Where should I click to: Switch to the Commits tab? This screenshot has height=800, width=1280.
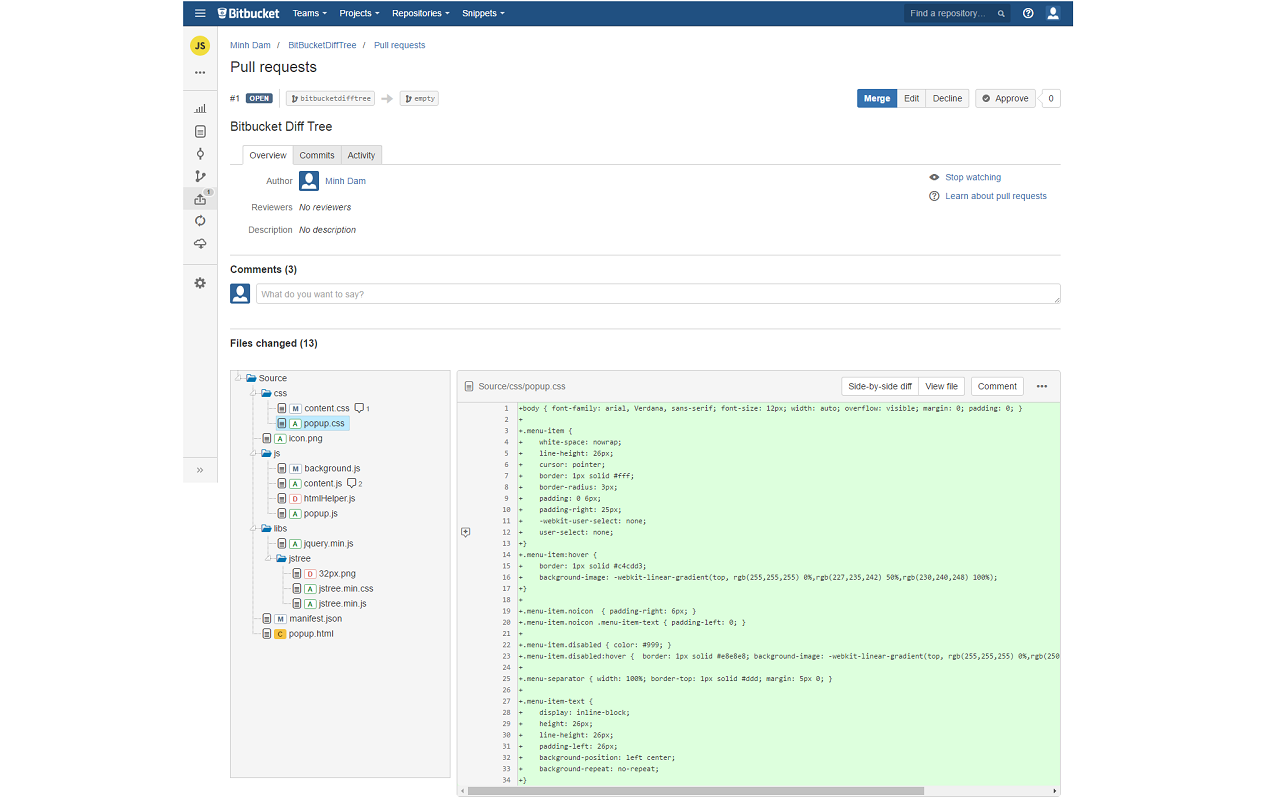[x=316, y=155]
